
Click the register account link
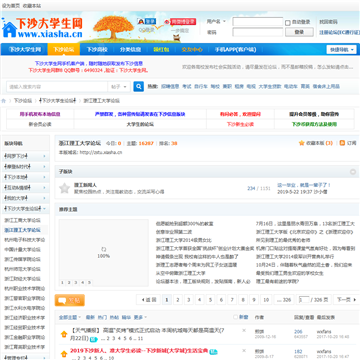pos(339,32)
